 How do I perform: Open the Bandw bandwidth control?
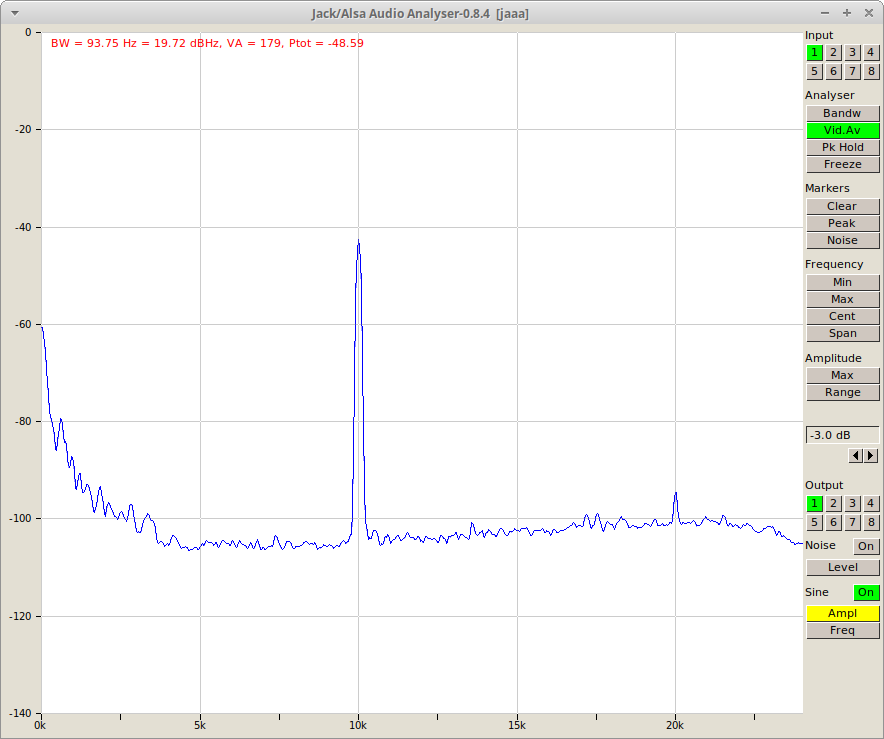click(843, 113)
